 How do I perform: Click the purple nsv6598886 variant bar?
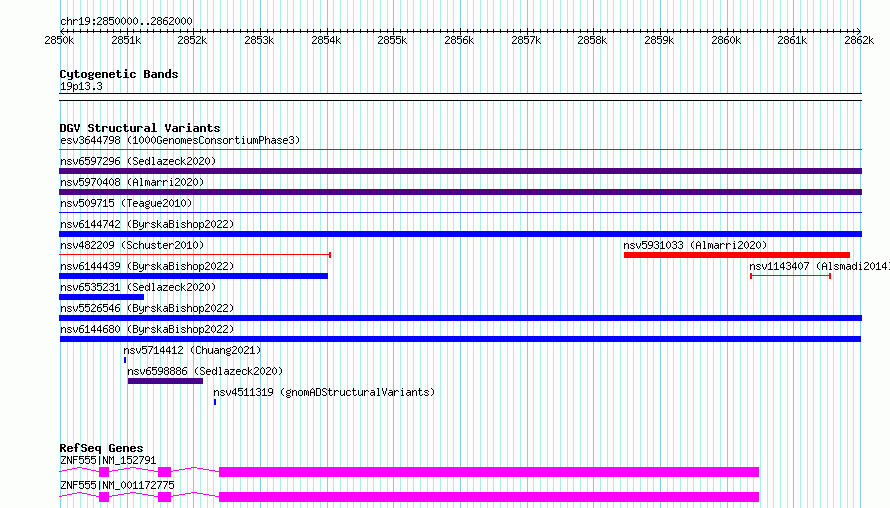165,381
